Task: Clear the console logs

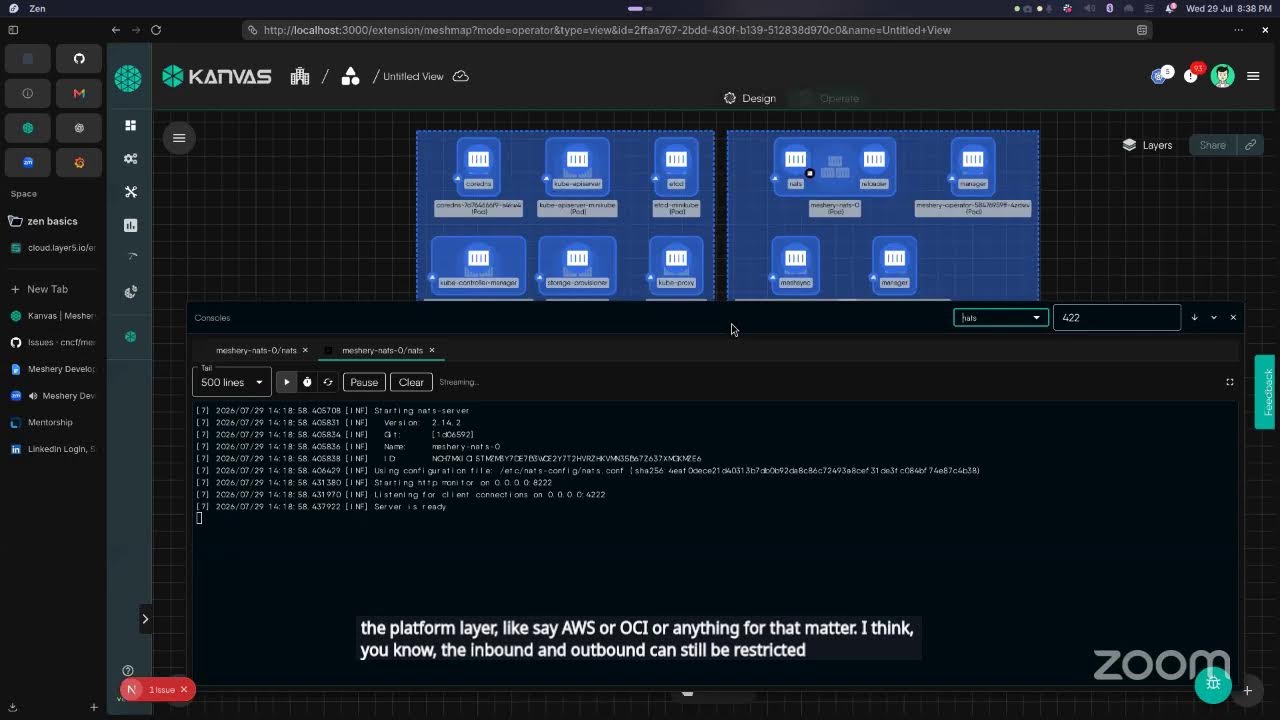Action: (x=411, y=382)
